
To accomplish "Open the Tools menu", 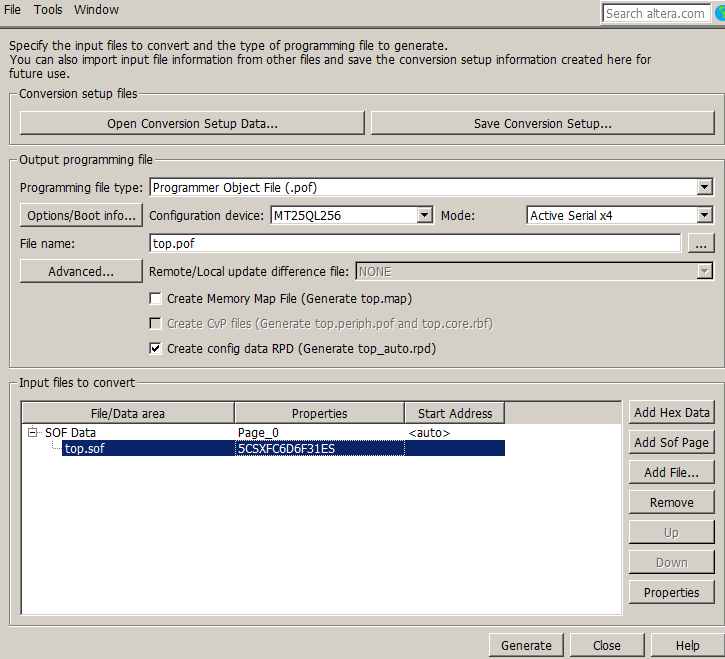I will (48, 10).
